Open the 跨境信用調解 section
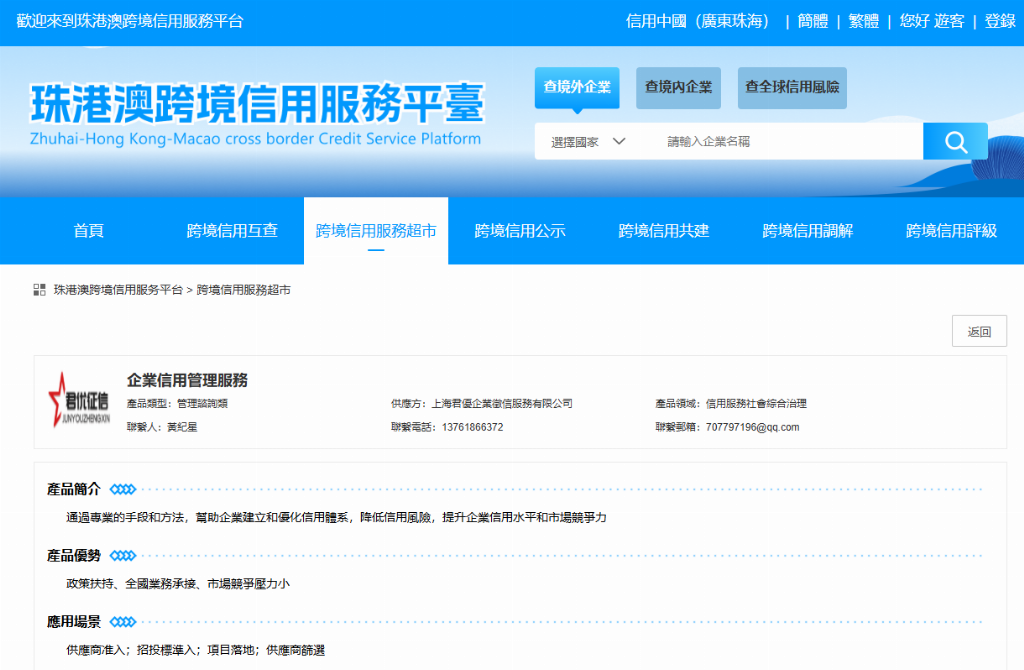1024x670 pixels. pos(808,231)
